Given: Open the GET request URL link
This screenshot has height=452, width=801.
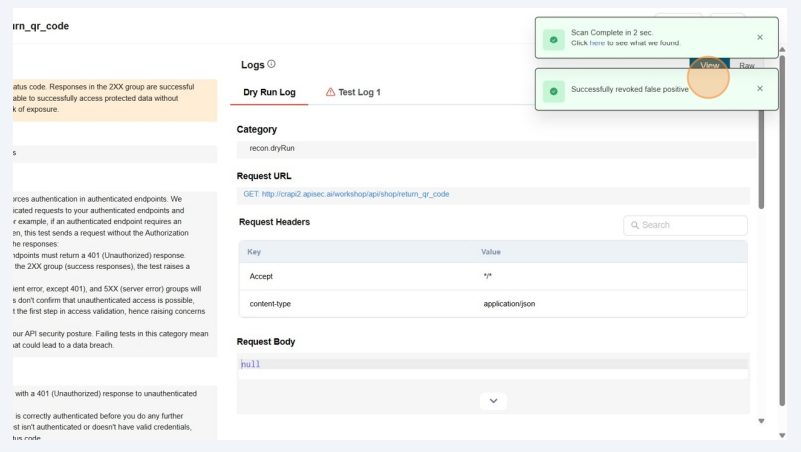Looking at the screenshot, I should (x=346, y=194).
